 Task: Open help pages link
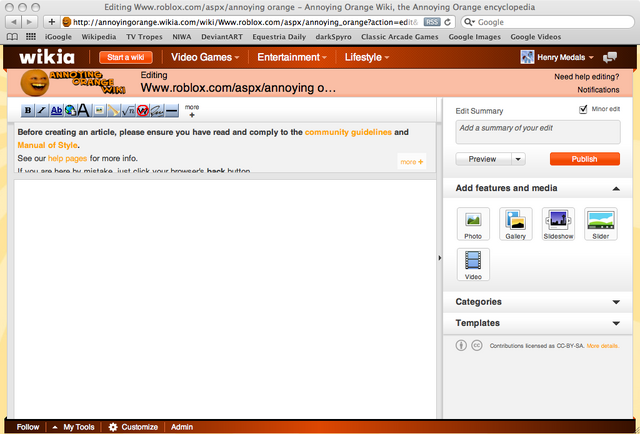point(67,158)
